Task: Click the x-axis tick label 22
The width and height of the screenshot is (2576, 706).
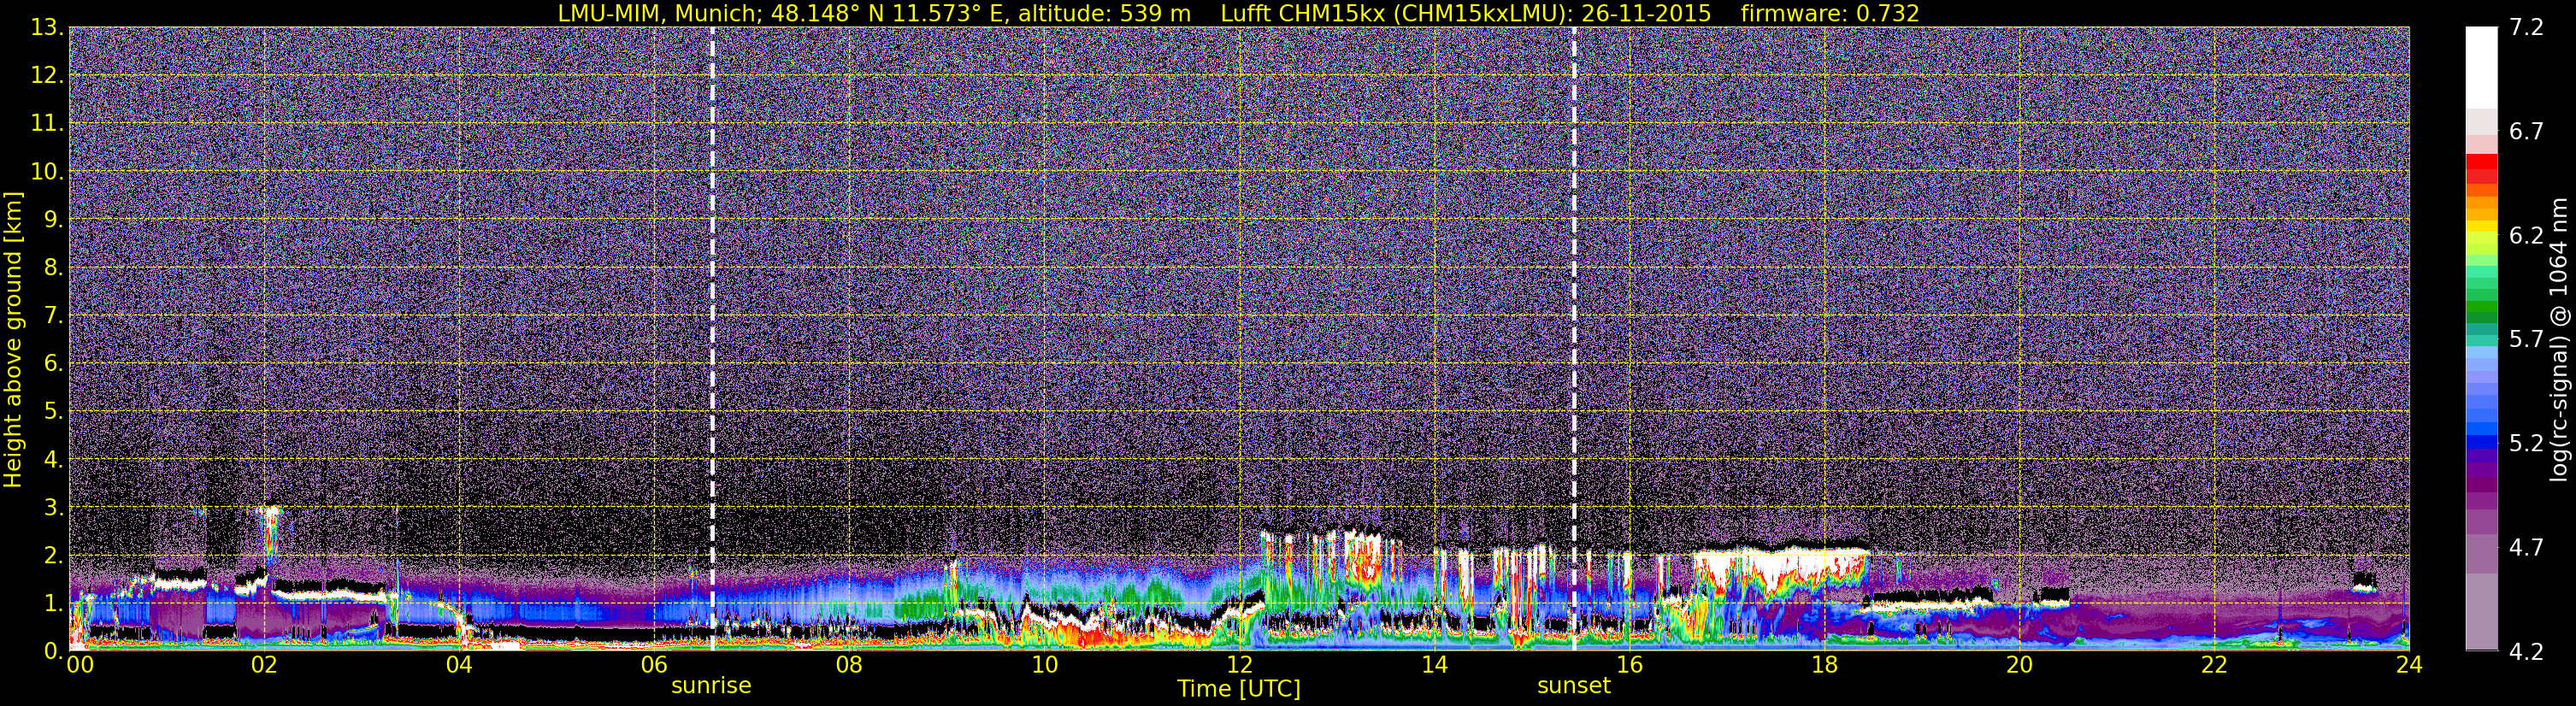Action: point(2214,666)
